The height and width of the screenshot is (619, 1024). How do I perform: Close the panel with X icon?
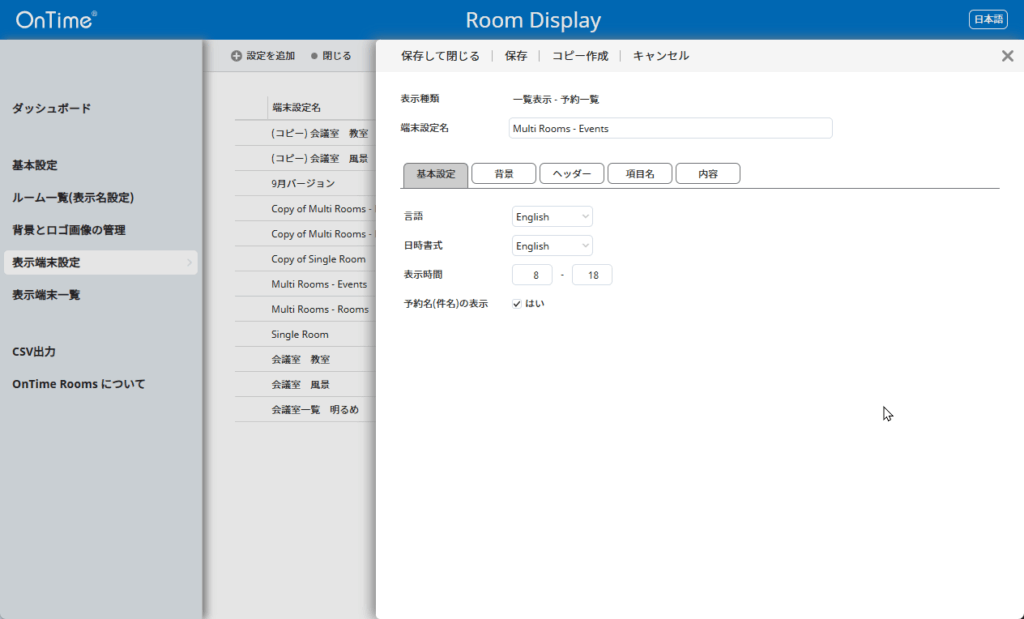1007,56
